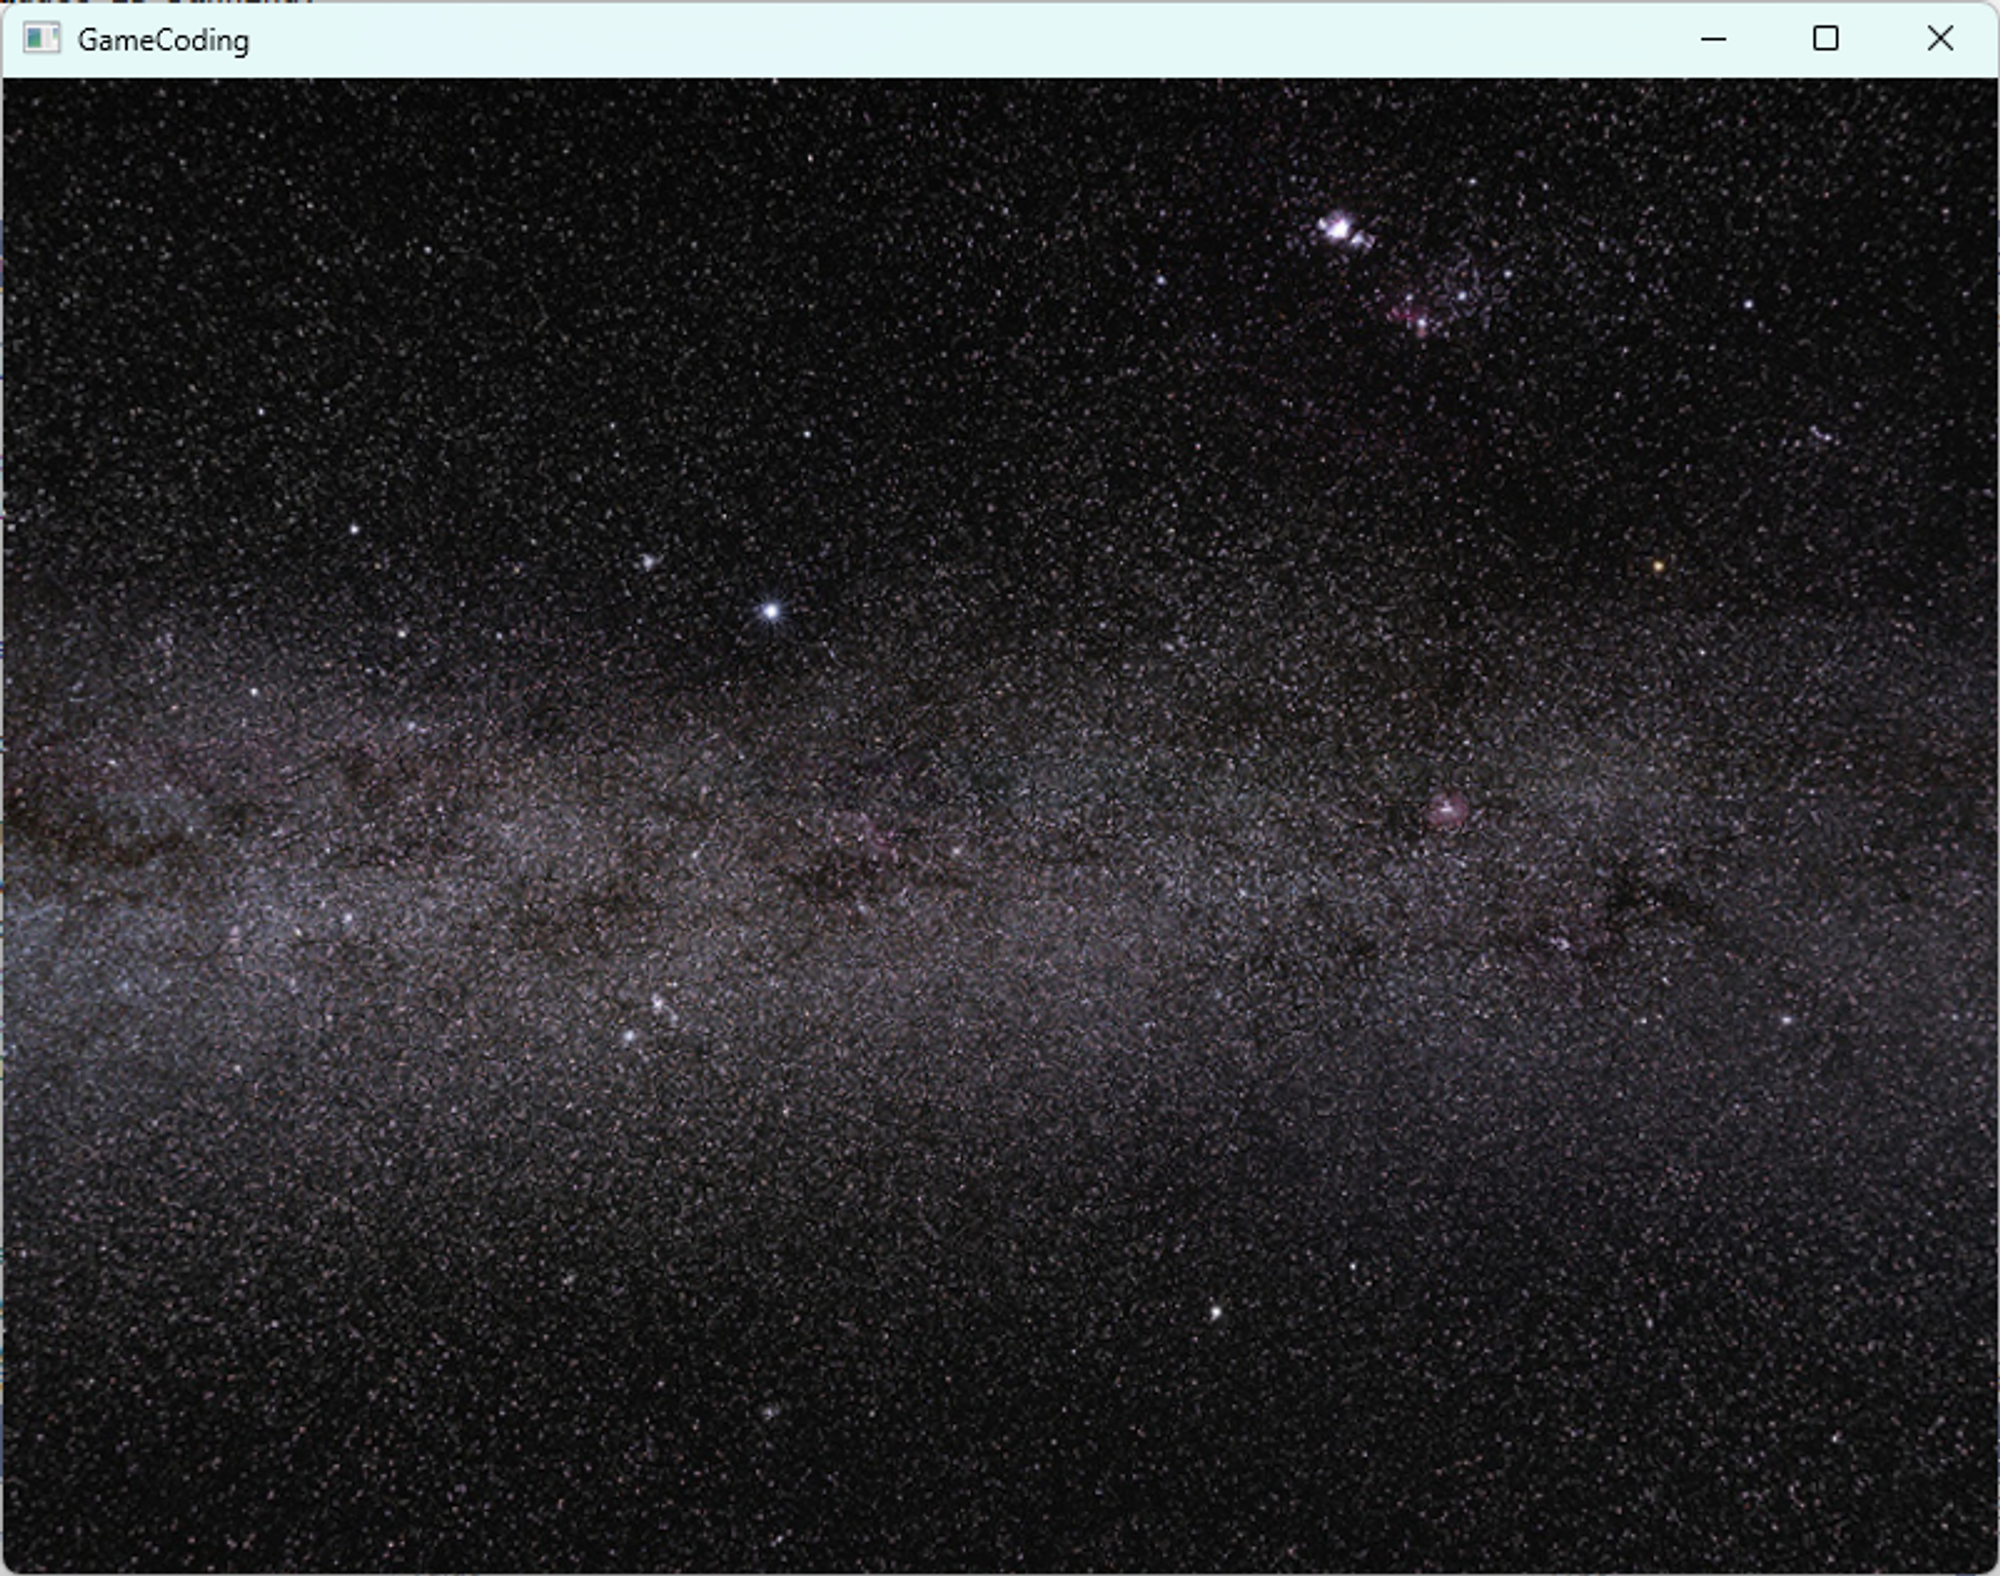Click the brightest blue-white star near center
2000x1576 pixels.
coord(771,610)
